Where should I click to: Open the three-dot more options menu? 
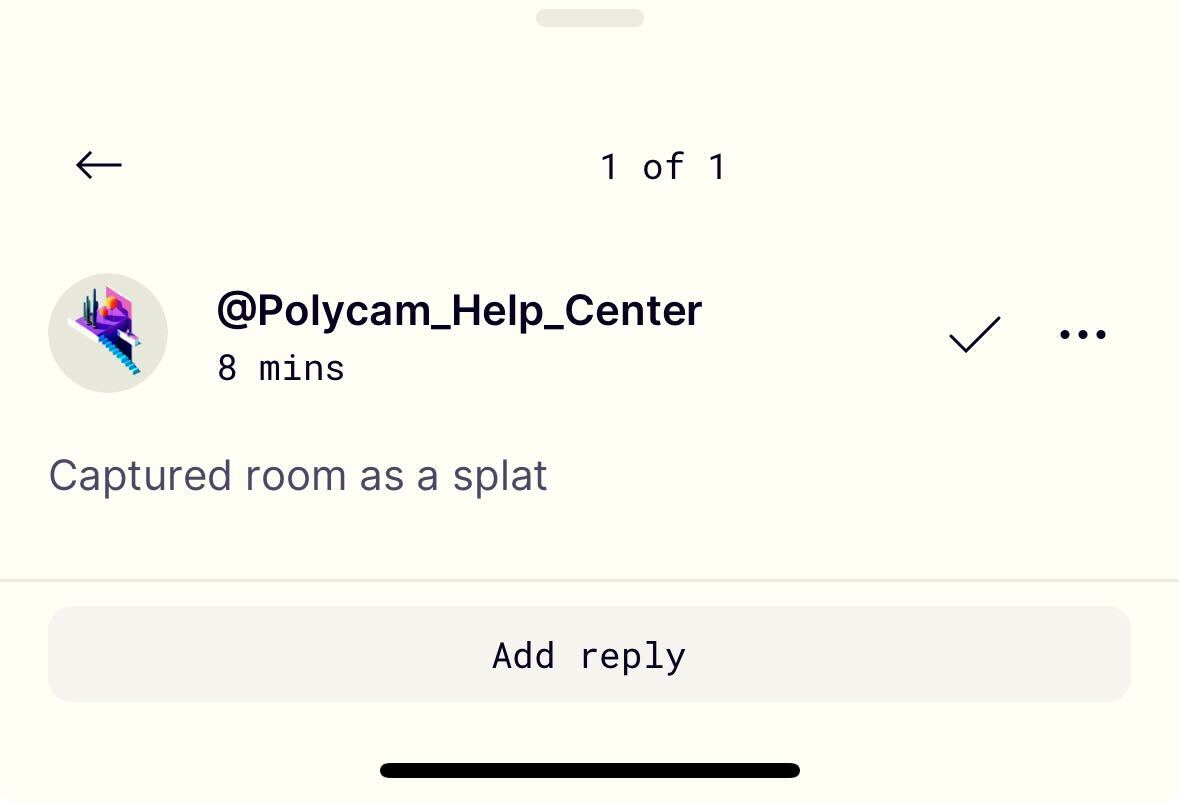(1083, 334)
